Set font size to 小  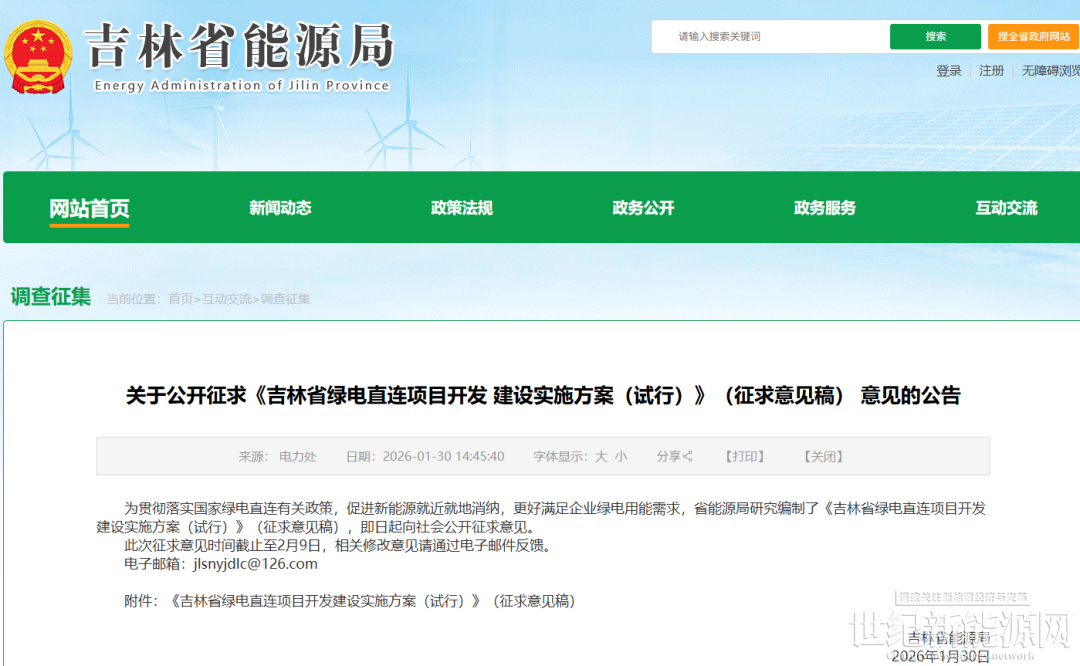point(621,457)
